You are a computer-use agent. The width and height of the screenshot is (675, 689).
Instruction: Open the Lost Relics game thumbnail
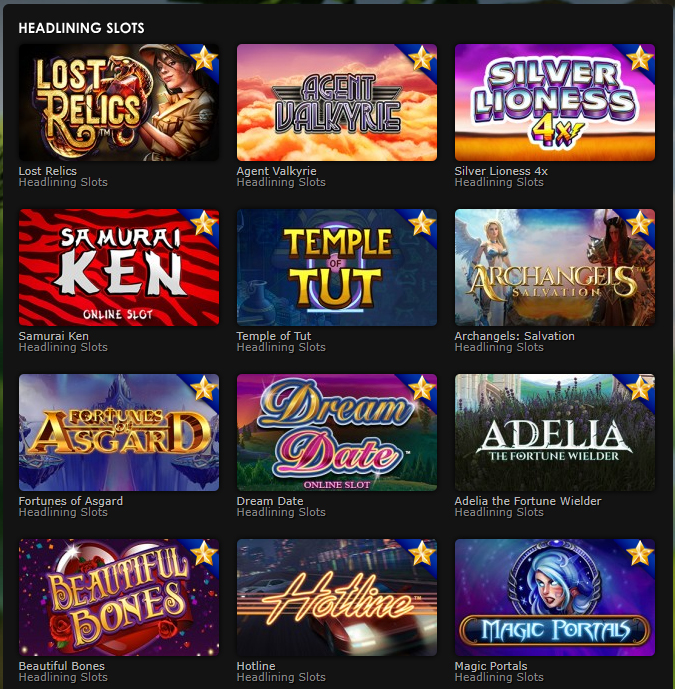[x=119, y=102]
